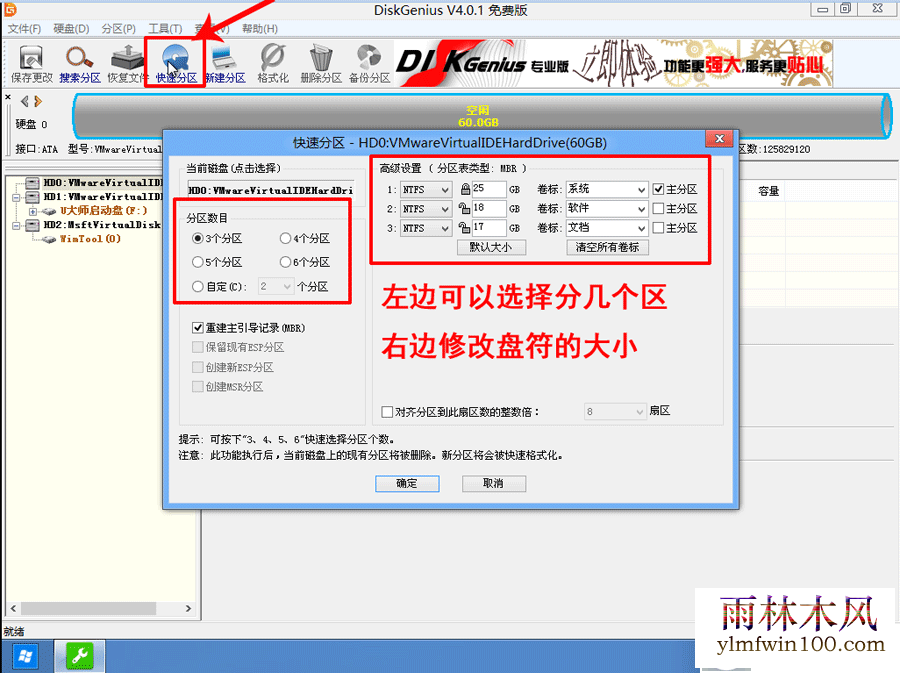
Task: Open volume label dropdown showing 系统
Action: click(x=607, y=189)
